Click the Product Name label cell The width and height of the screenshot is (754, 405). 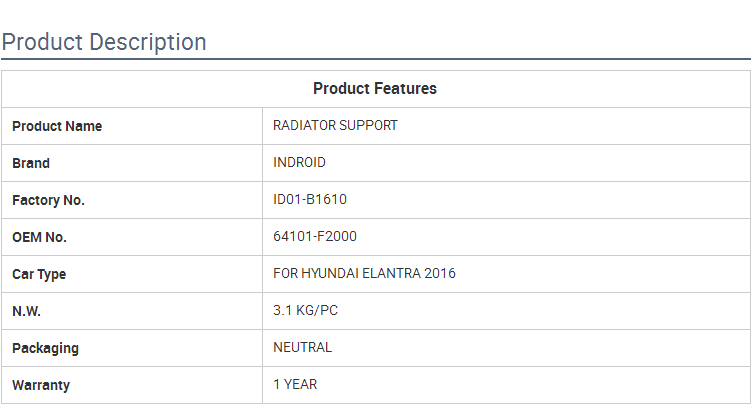(x=57, y=126)
